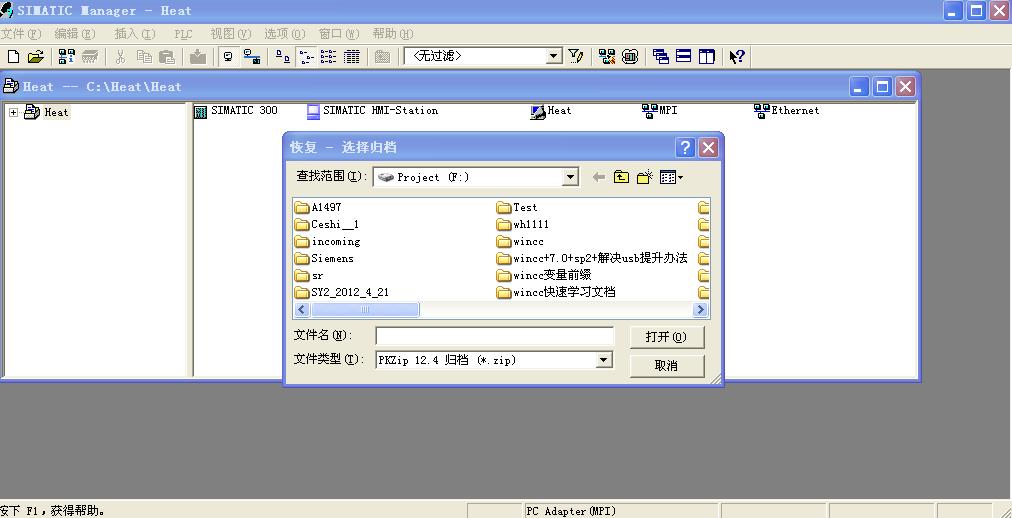Image resolution: width=1012 pixels, height=518 pixels.
Task: Click the 取消 cancel button
Action: [x=667, y=365]
